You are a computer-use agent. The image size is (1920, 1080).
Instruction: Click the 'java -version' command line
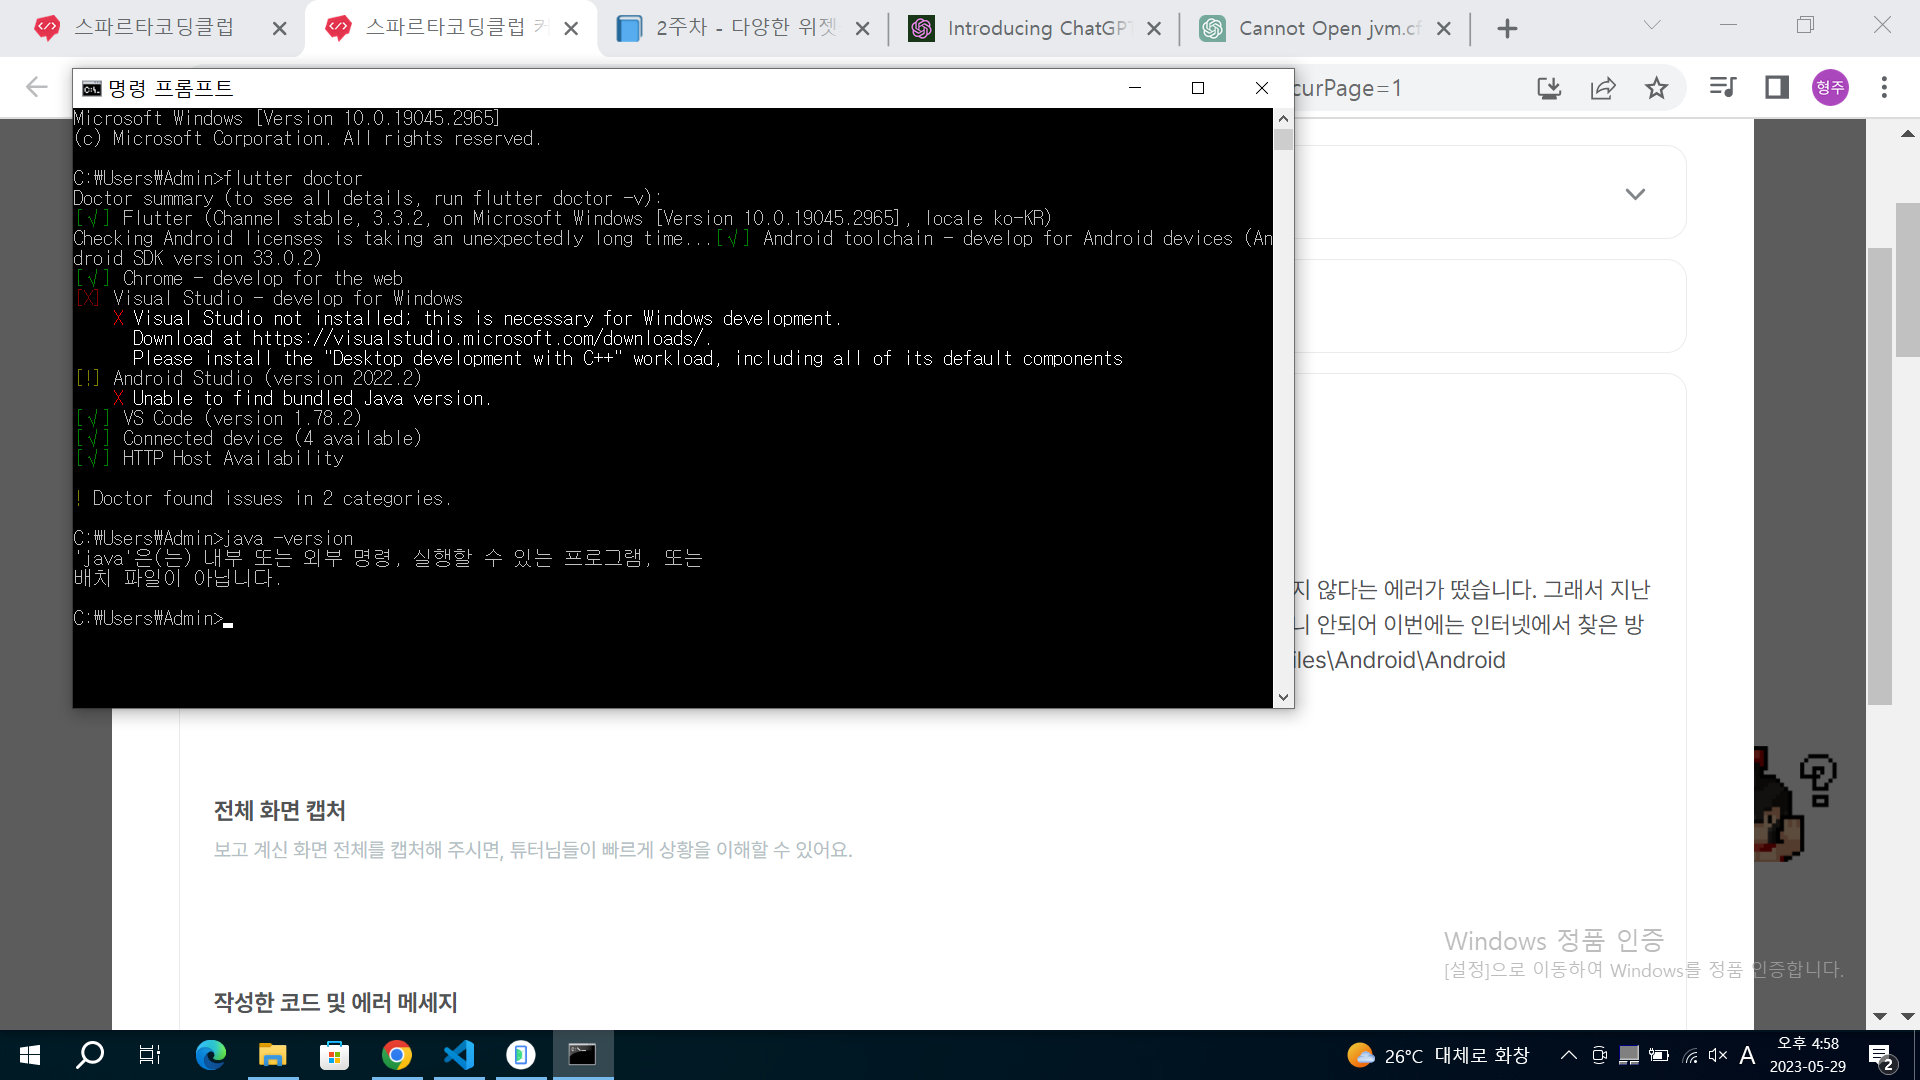coord(213,538)
